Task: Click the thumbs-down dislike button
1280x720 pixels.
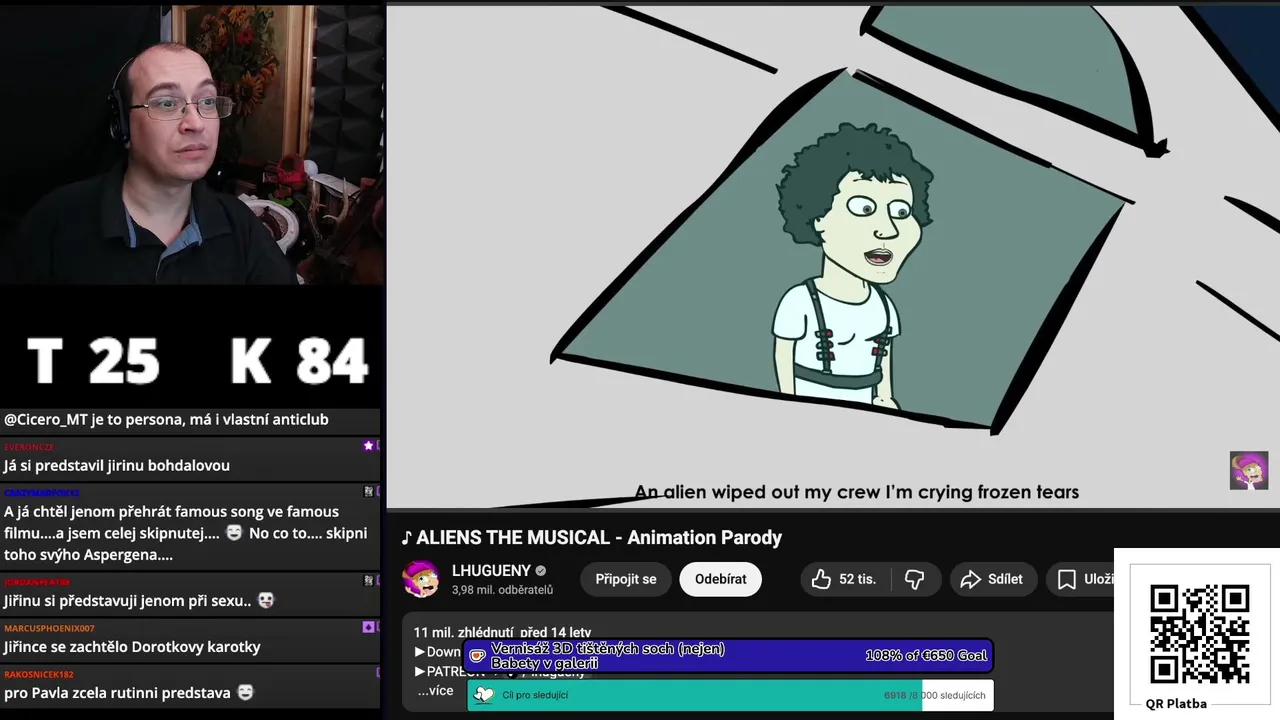Action: [x=914, y=579]
